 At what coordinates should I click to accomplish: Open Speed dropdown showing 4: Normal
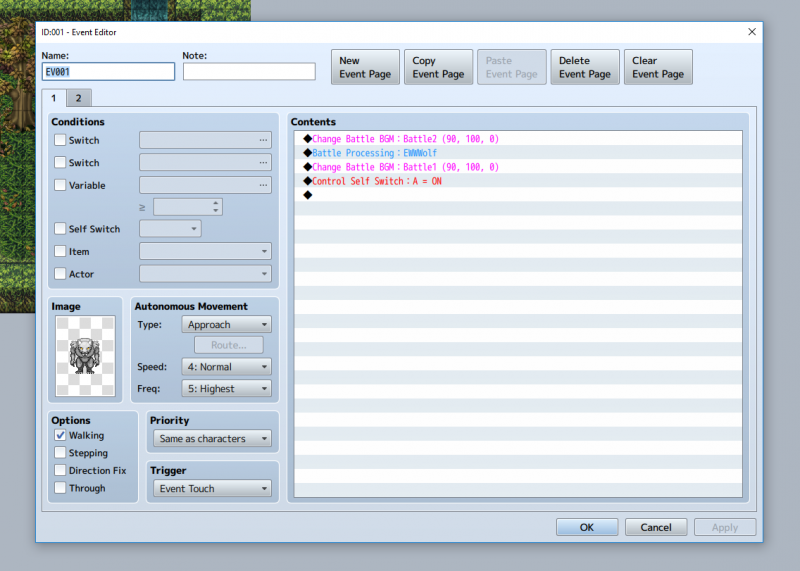pos(227,367)
